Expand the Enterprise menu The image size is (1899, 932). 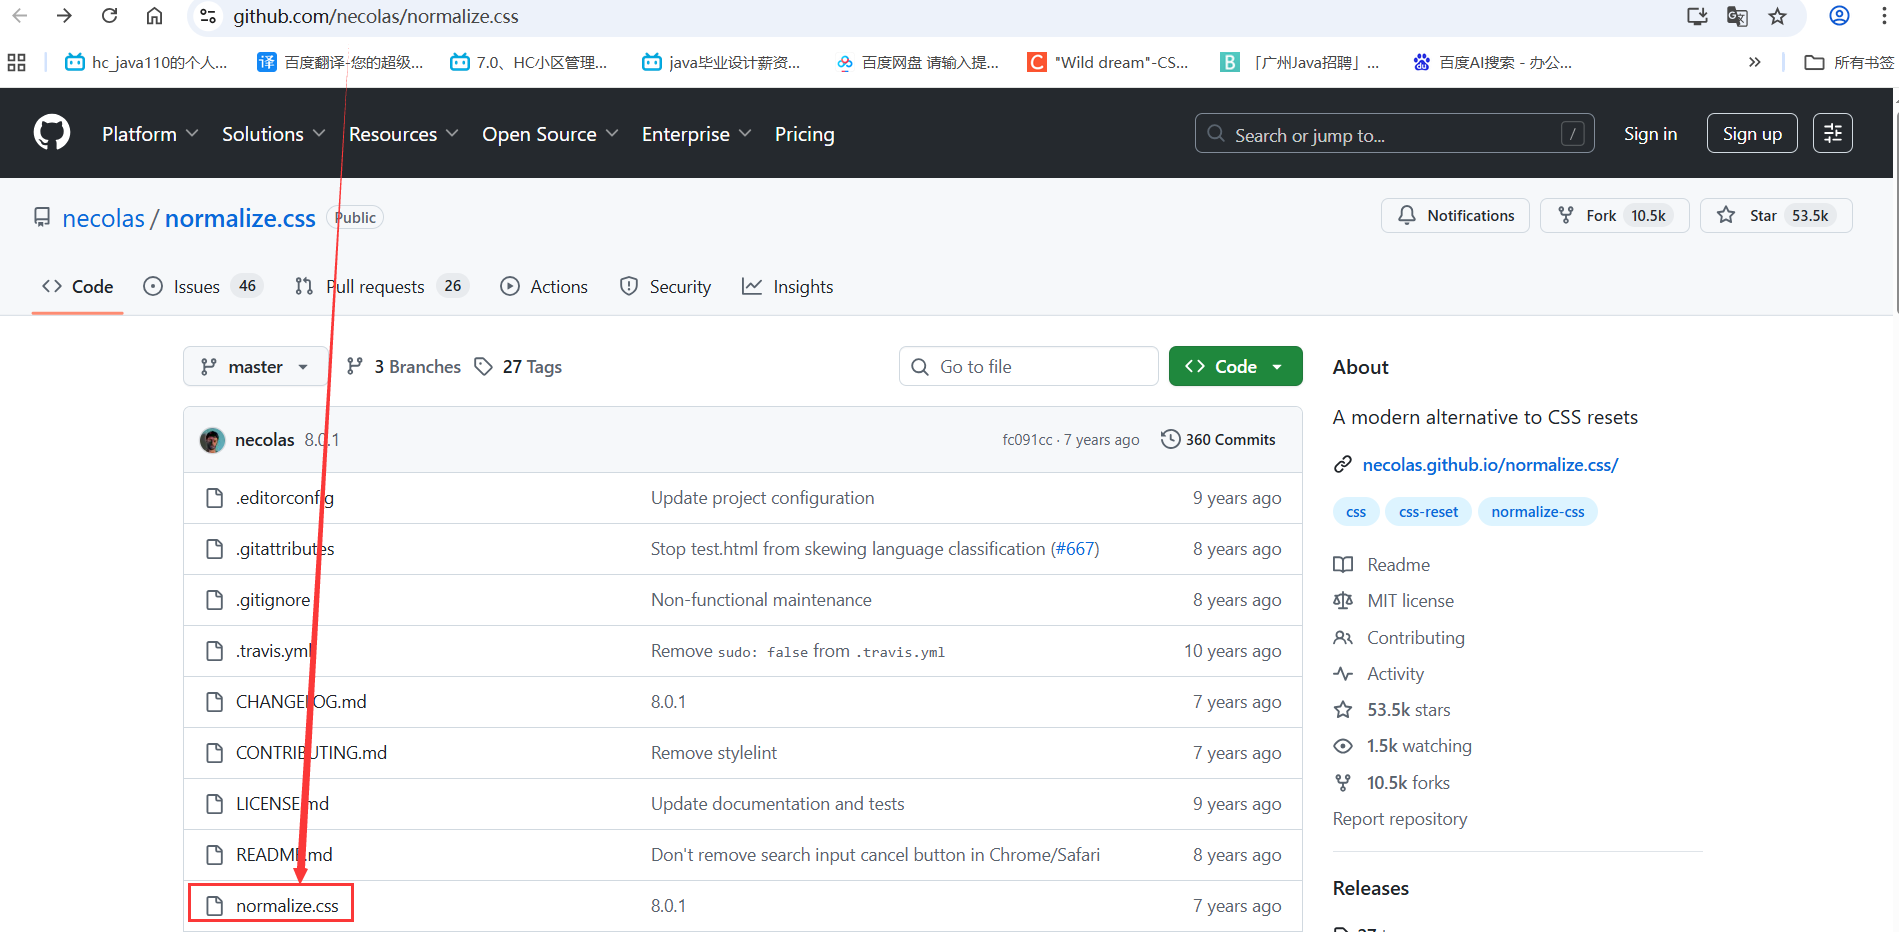tap(696, 134)
